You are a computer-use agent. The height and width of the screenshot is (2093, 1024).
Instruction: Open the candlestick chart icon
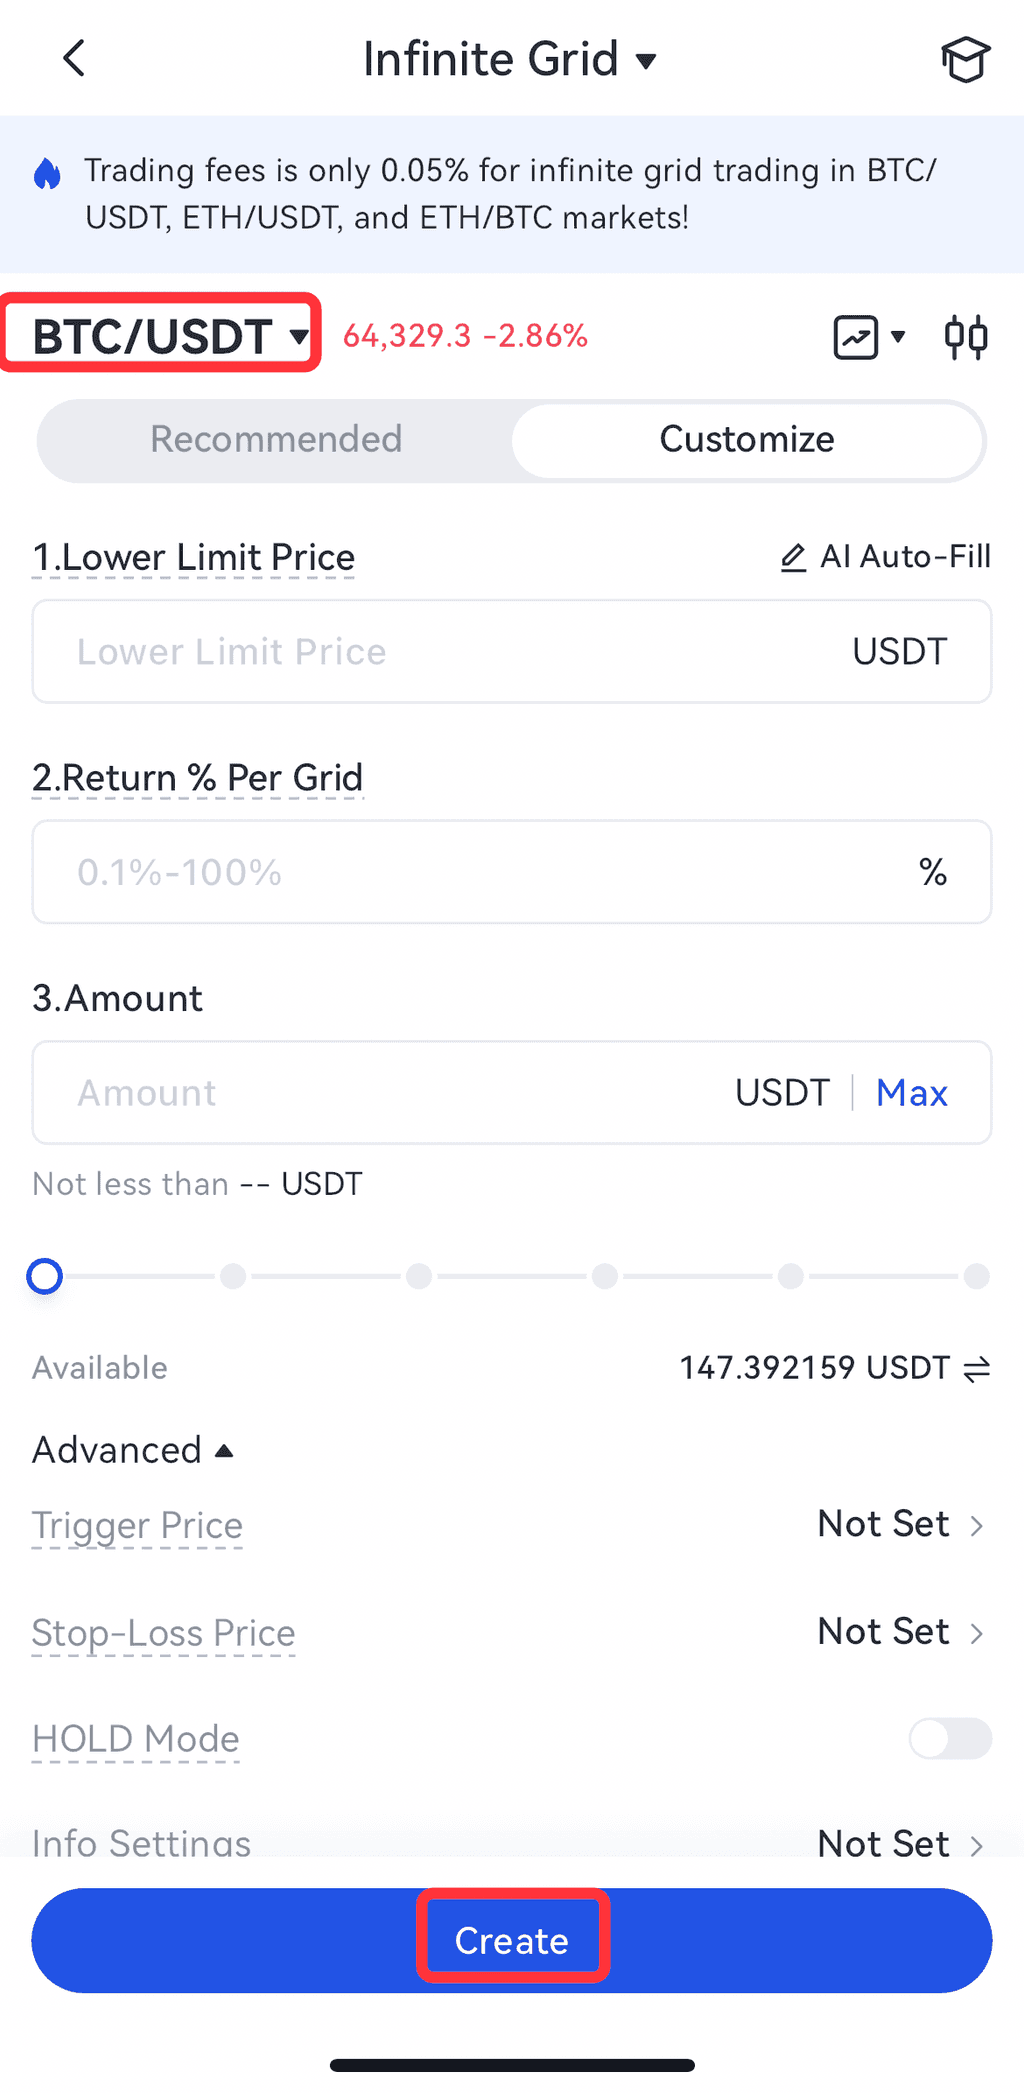[x=966, y=337]
